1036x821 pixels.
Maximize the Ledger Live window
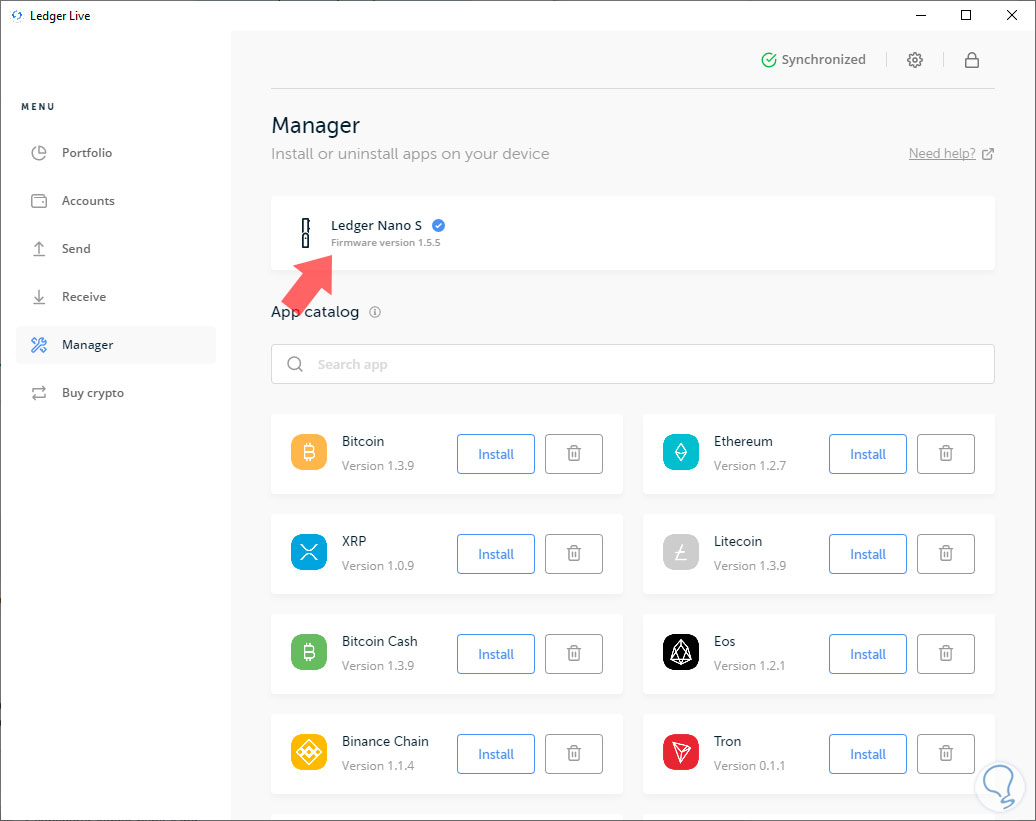[966, 15]
